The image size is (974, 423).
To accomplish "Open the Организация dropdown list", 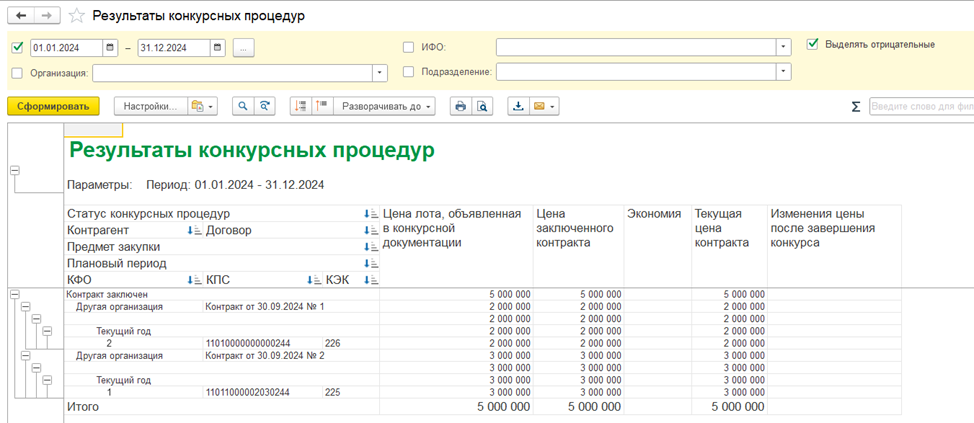I will (380, 73).
